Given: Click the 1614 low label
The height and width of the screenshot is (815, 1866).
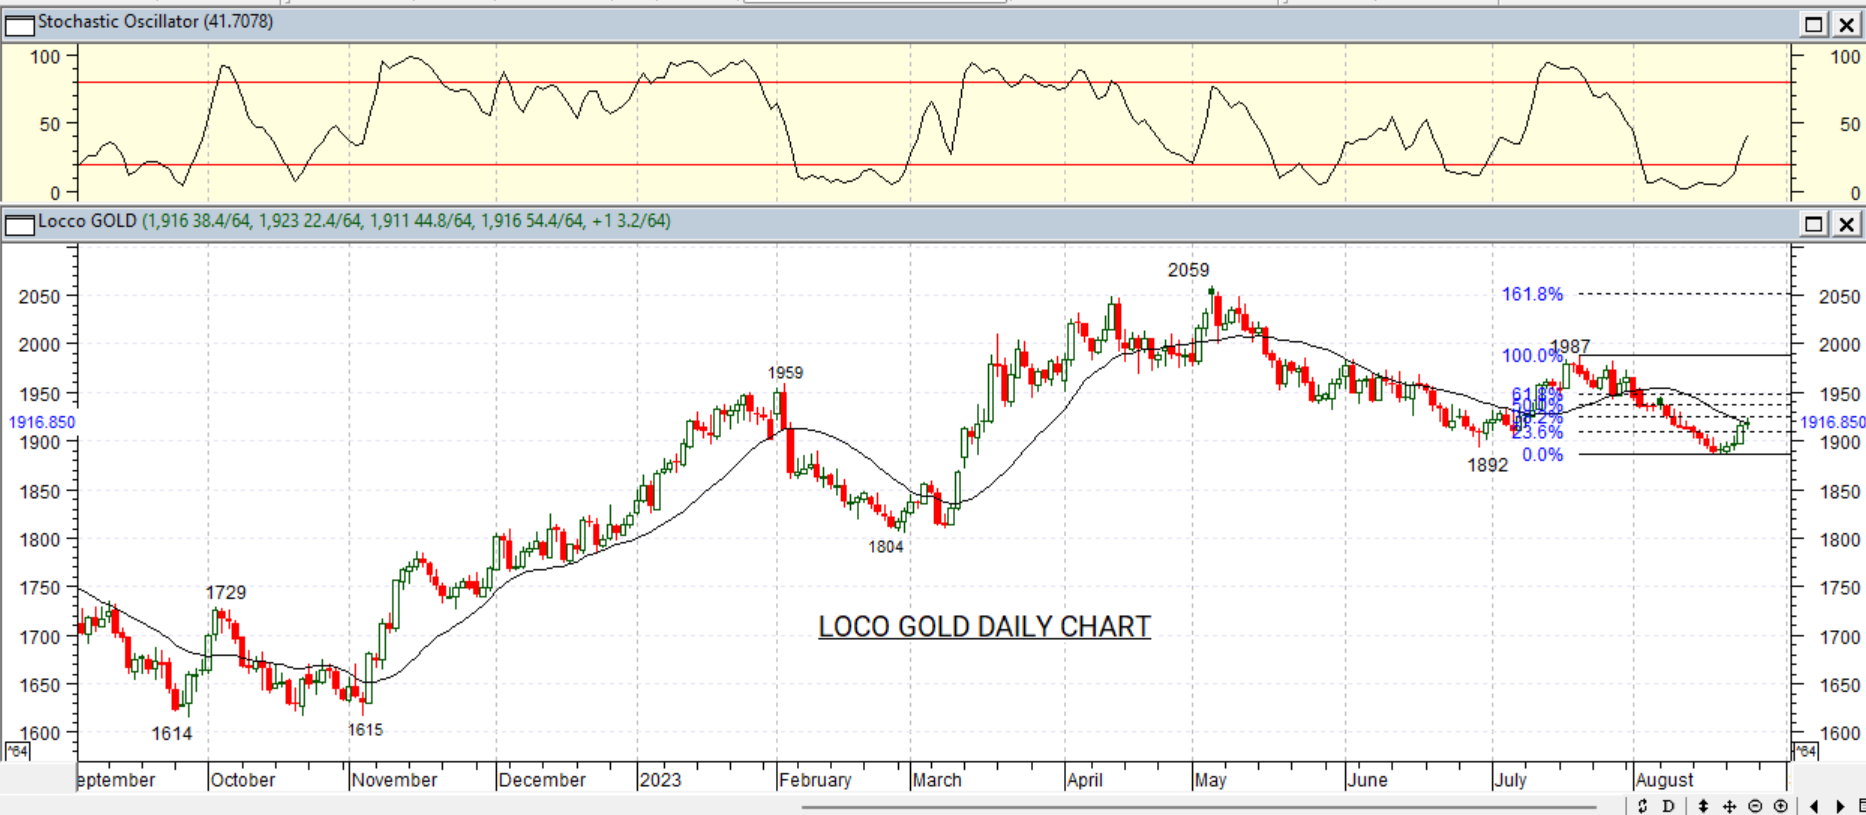Looking at the screenshot, I should pyautogui.click(x=172, y=734).
